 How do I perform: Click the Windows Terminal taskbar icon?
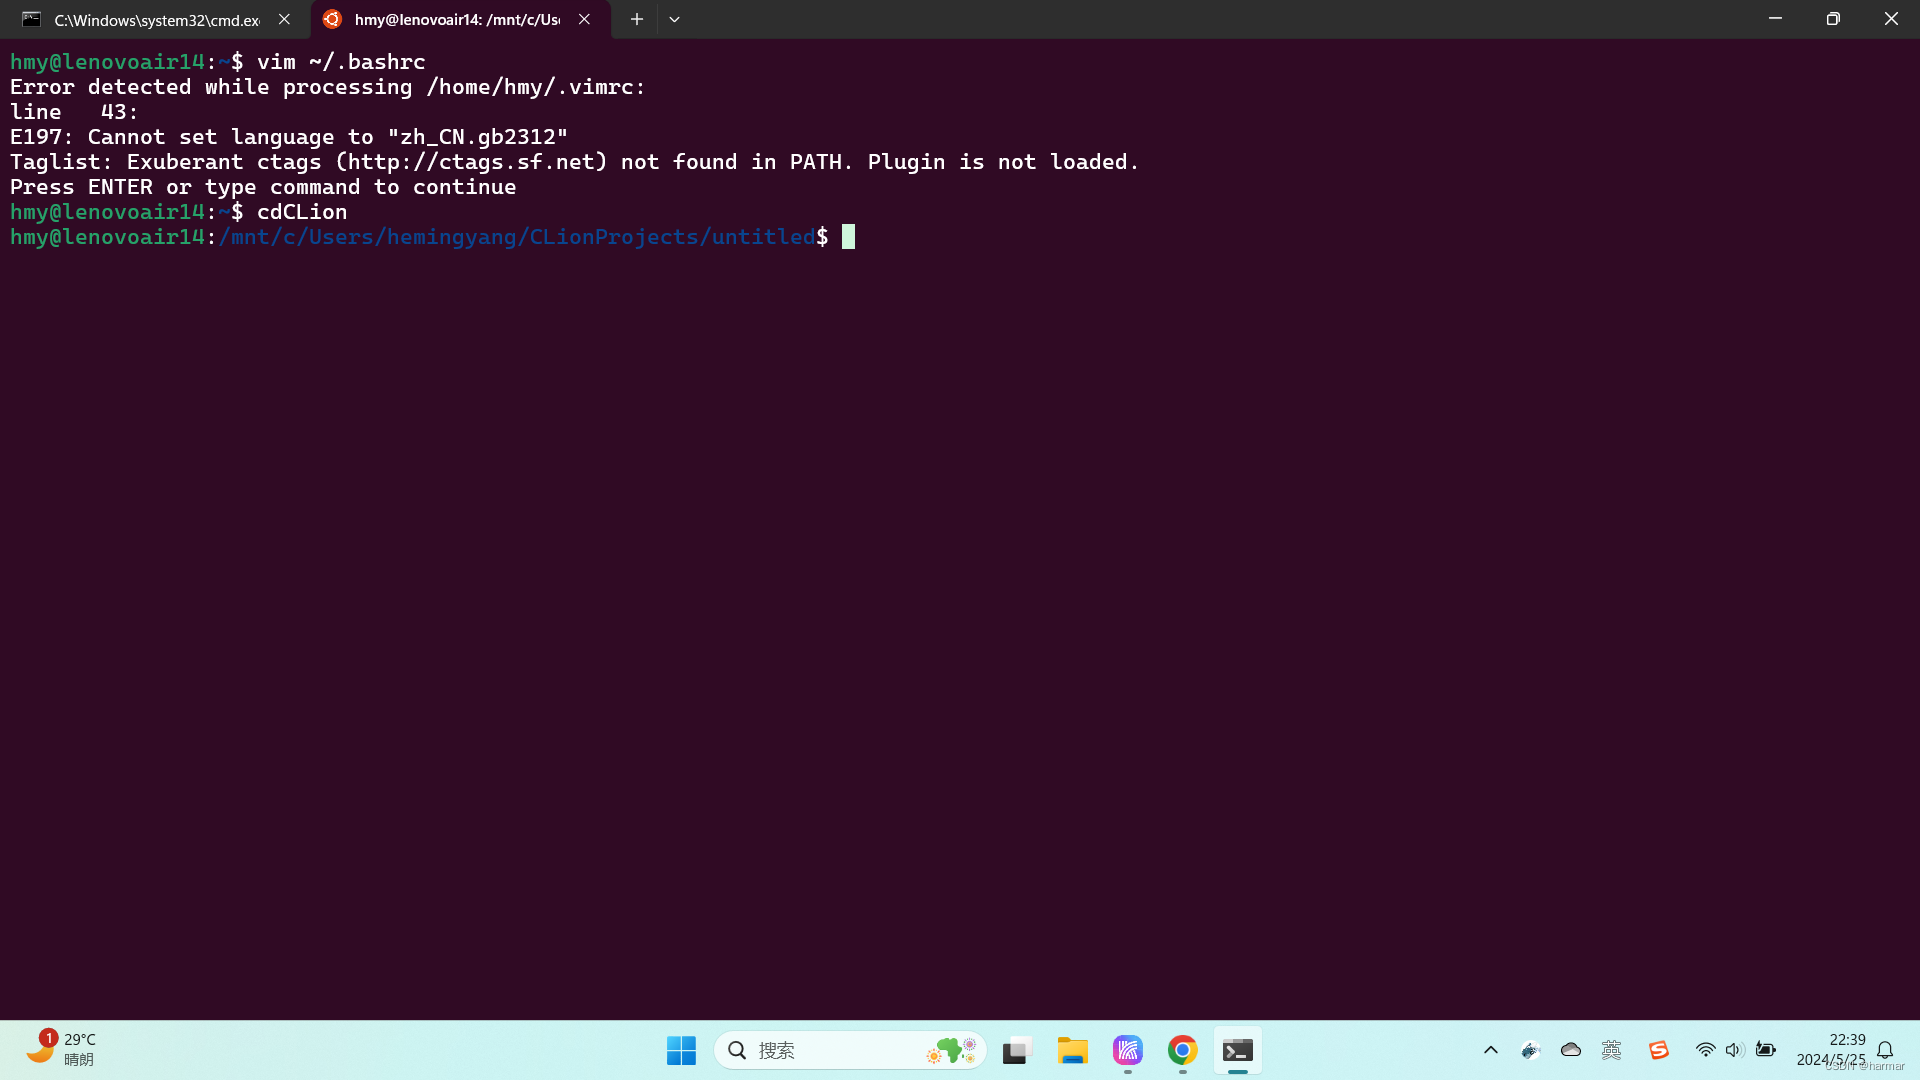1237,1050
